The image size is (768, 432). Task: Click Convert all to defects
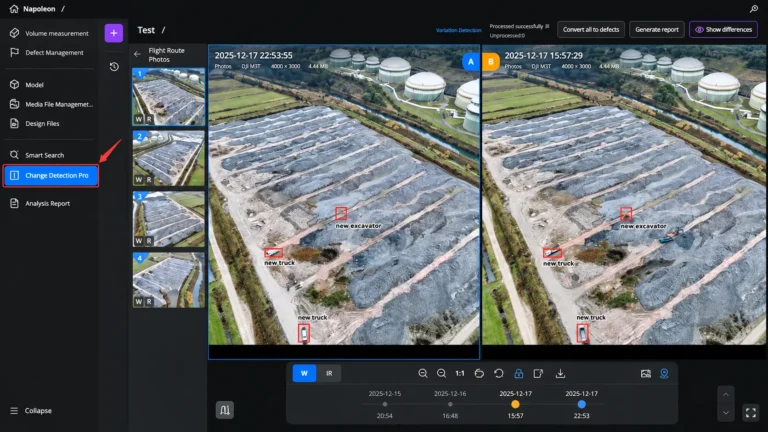(x=591, y=29)
